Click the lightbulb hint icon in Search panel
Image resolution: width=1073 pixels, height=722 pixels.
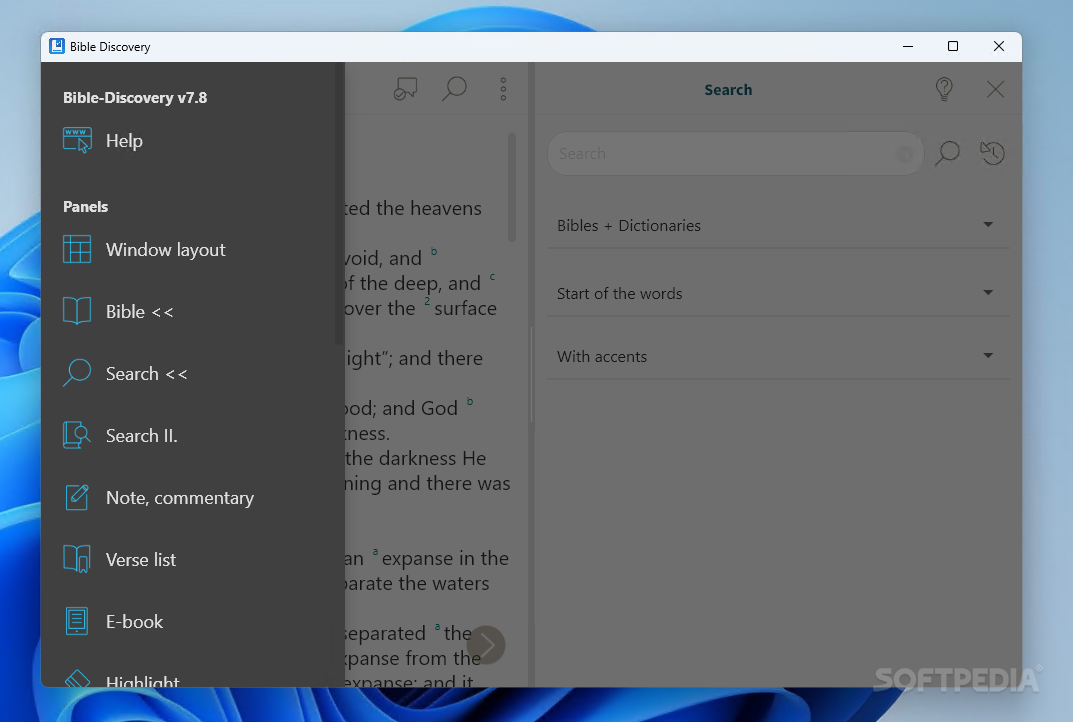(944, 89)
